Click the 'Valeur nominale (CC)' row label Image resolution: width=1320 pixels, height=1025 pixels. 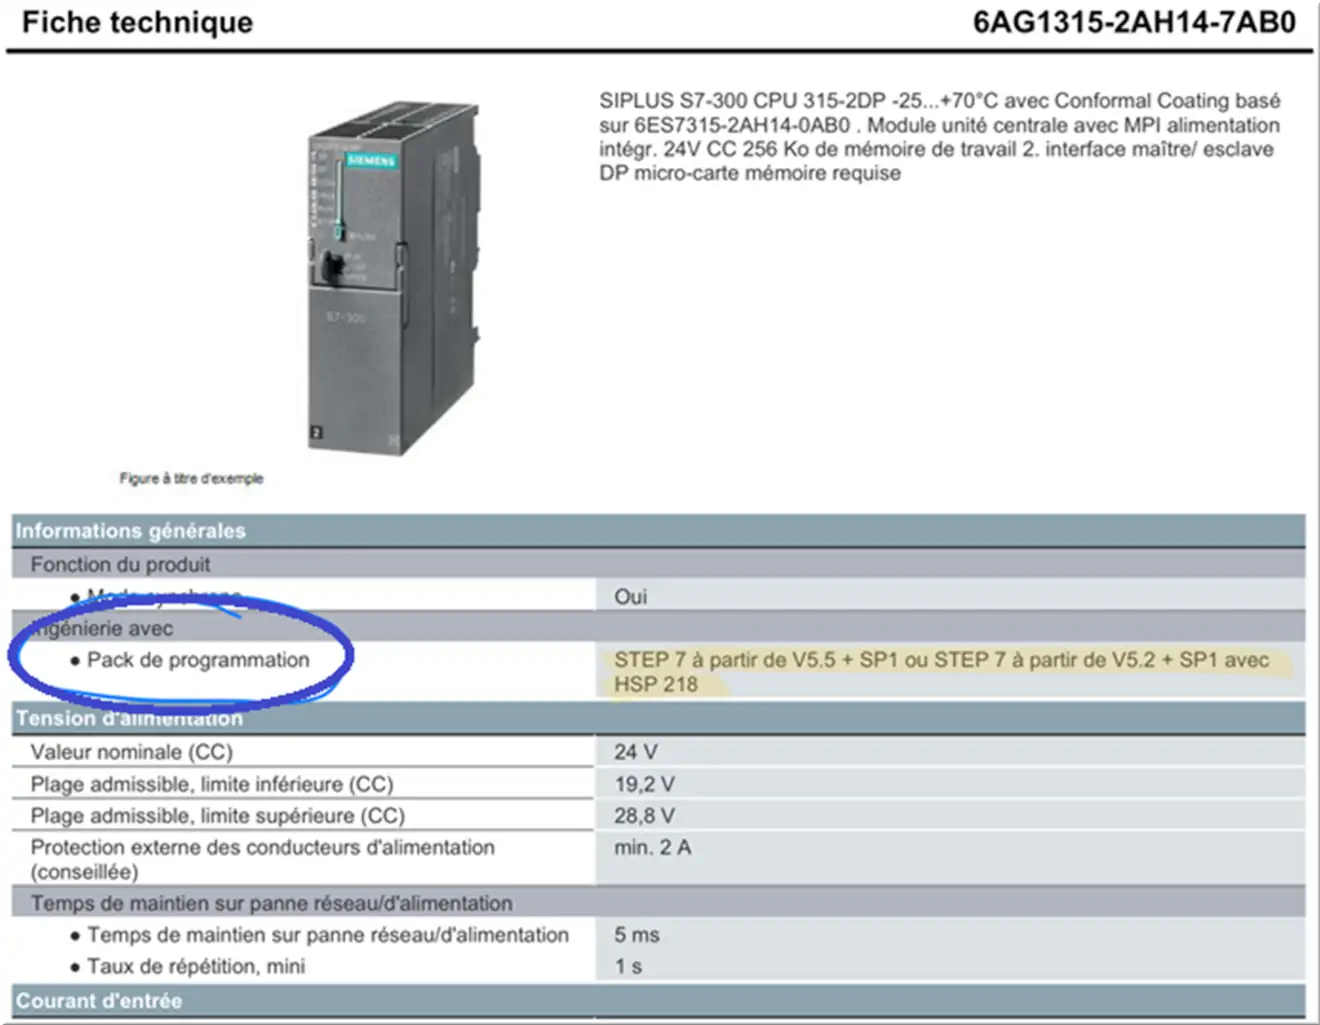131,752
